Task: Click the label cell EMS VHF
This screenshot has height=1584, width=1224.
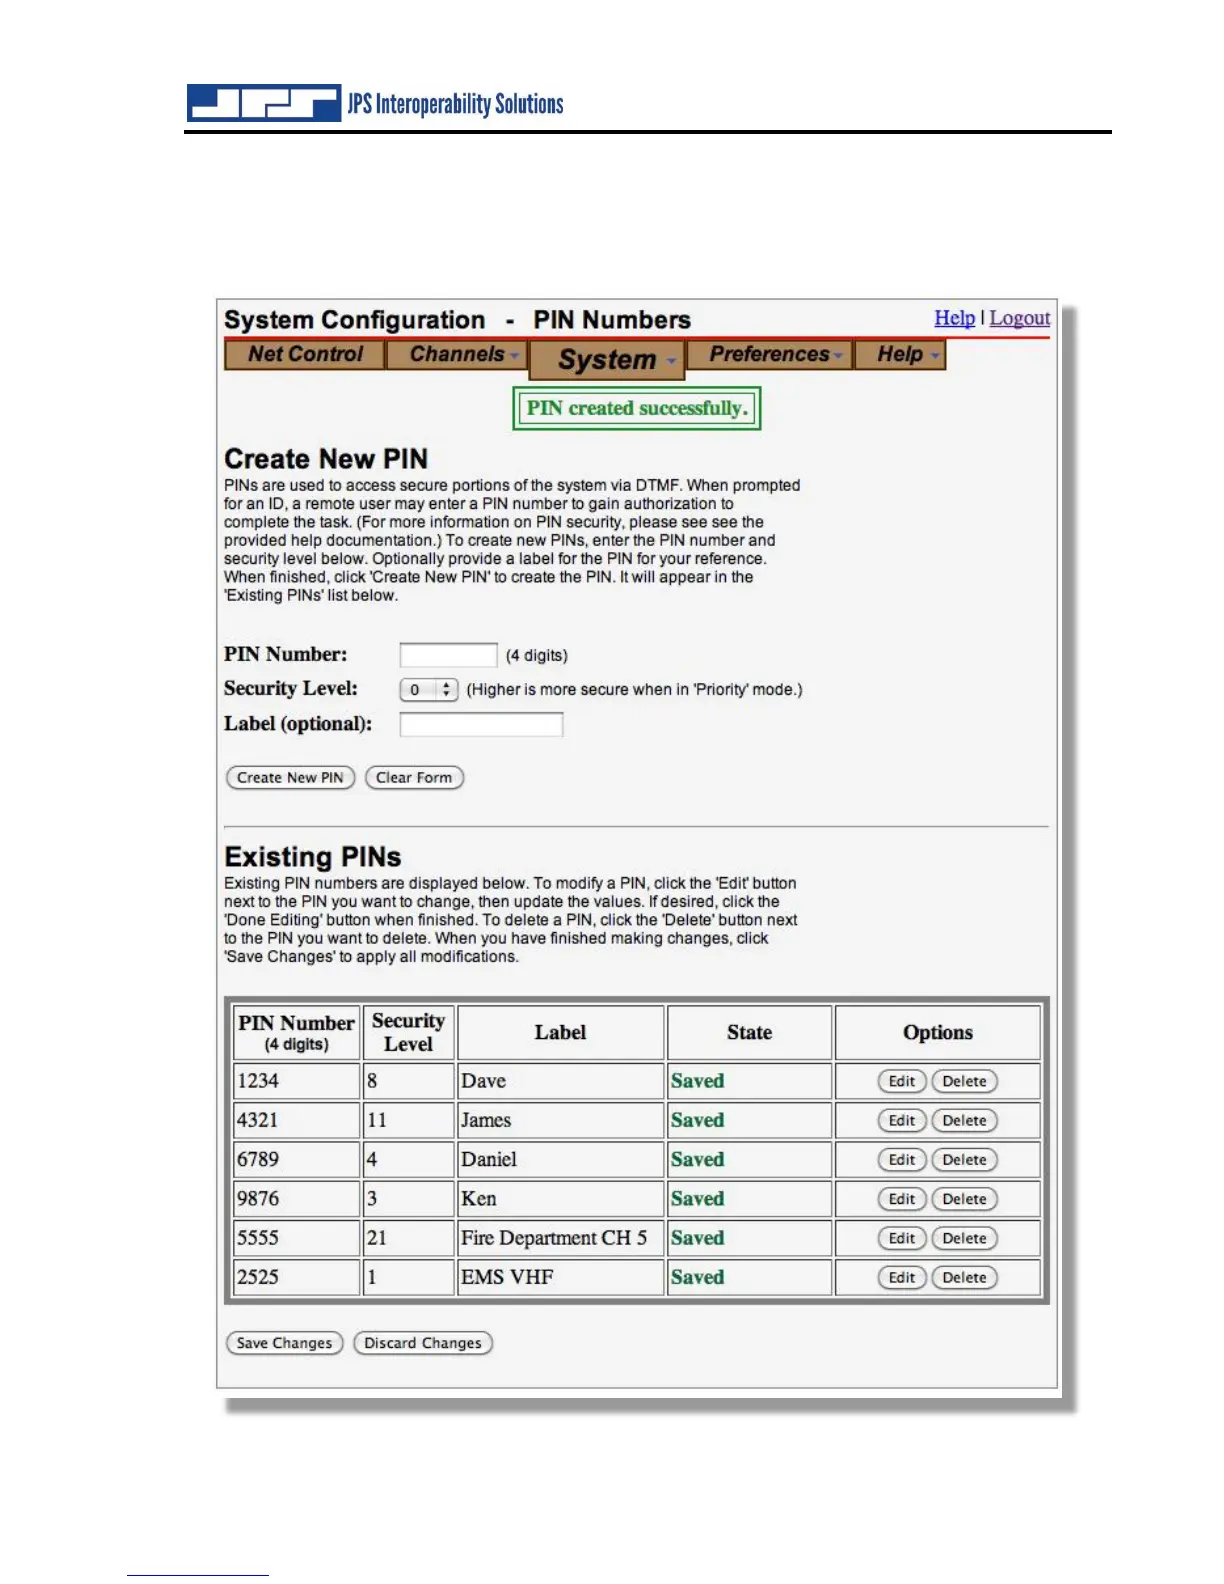Action: tap(561, 1277)
